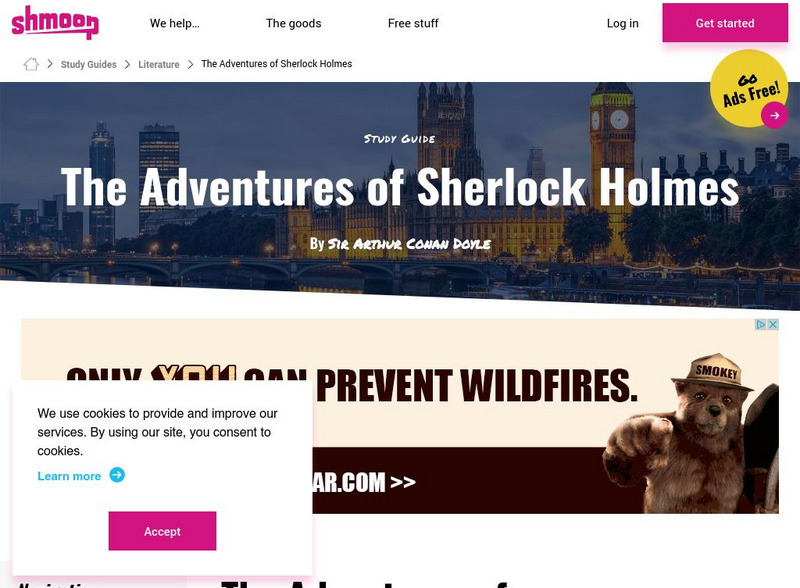The image size is (800, 588).
Task: Click The Adventures of Sherlock Holmes breadcrumb
Action: (x=277, y=64)
